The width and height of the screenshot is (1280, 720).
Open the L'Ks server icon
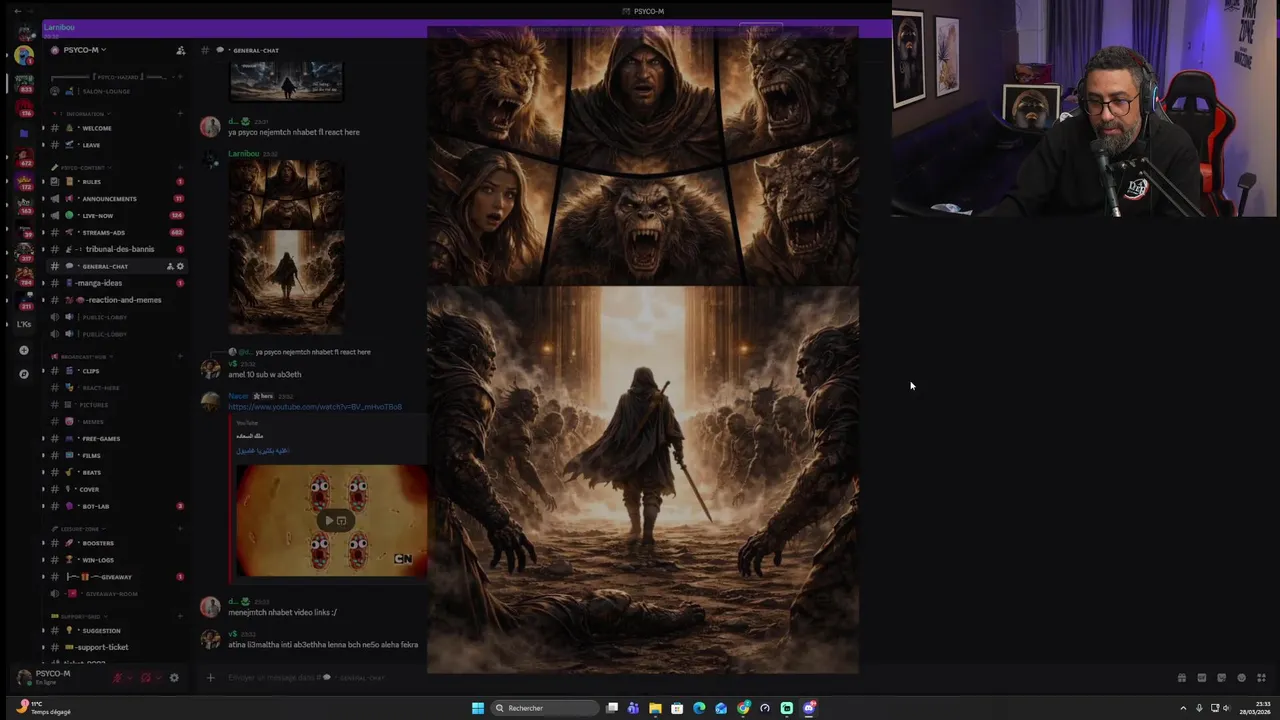[24, 324]
